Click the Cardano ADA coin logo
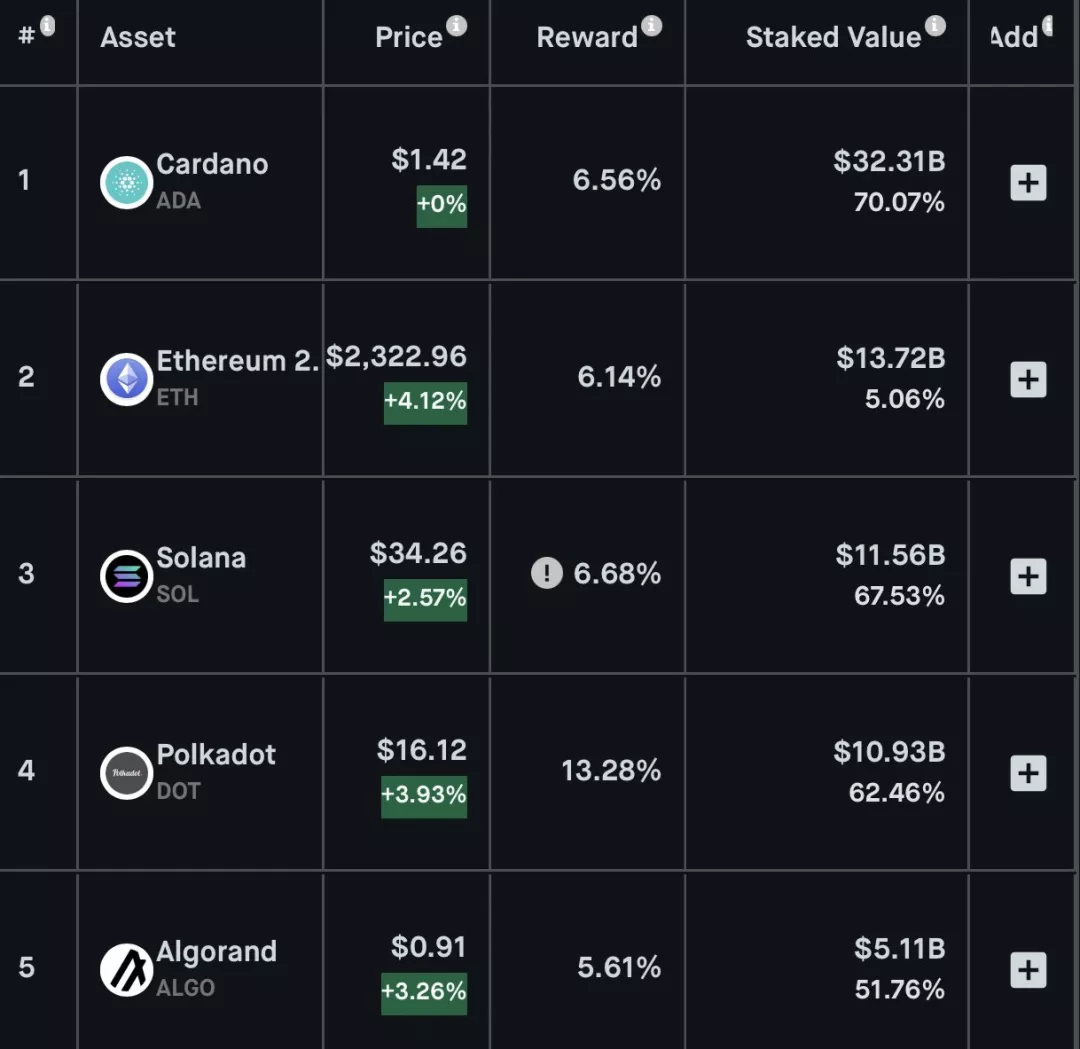 [126, 183]
